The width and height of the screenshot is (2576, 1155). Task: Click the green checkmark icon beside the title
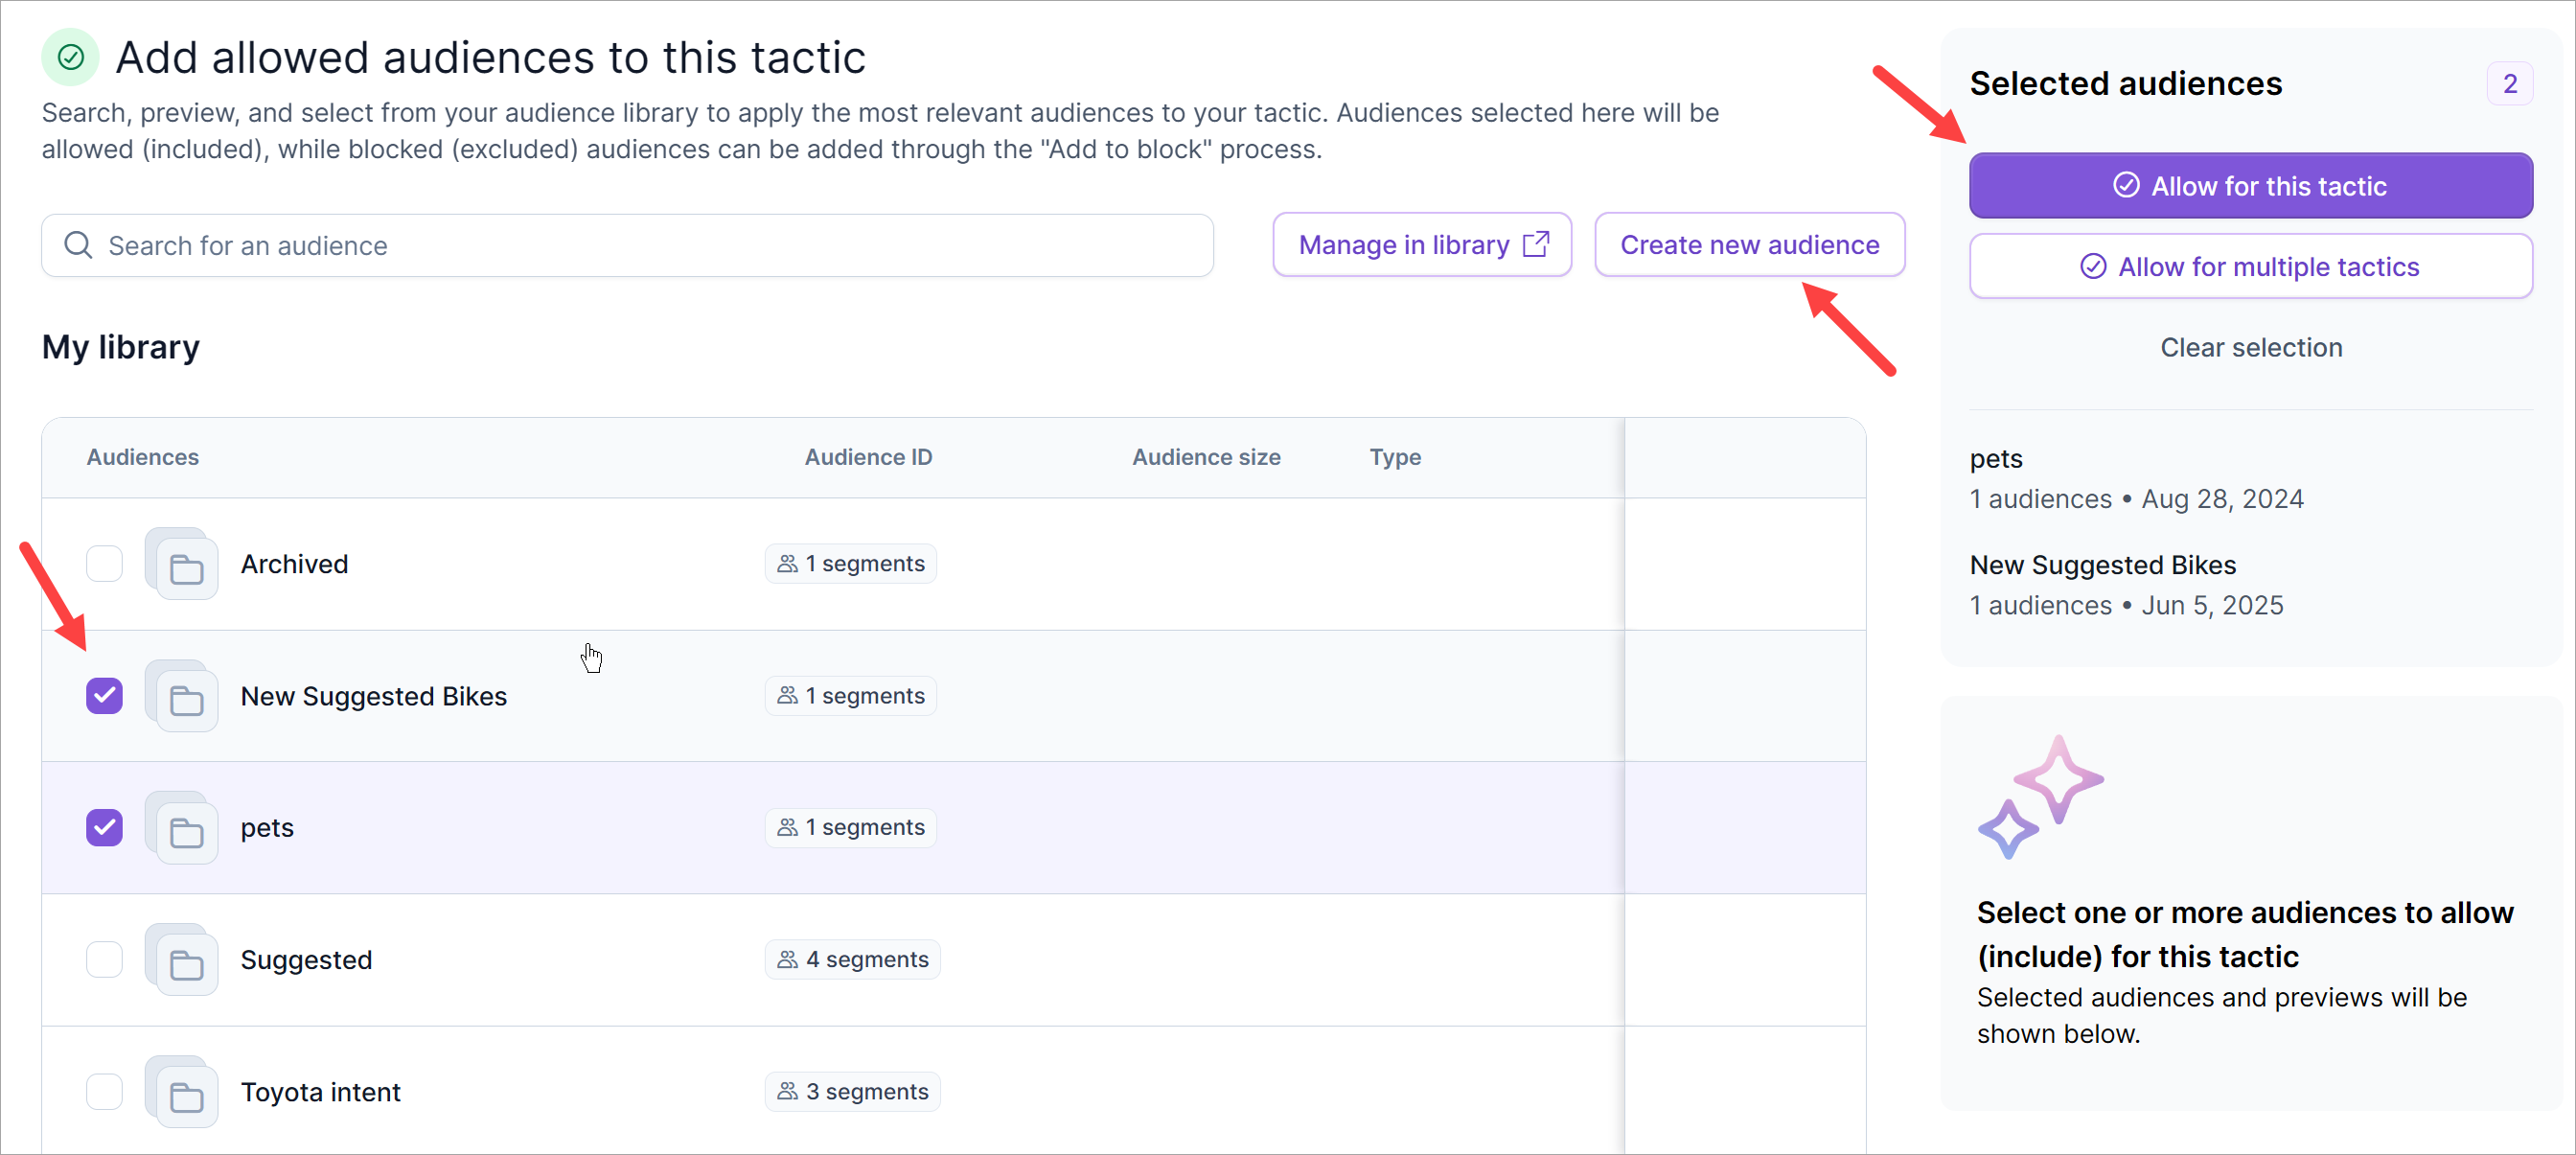(x=70, y=57)
